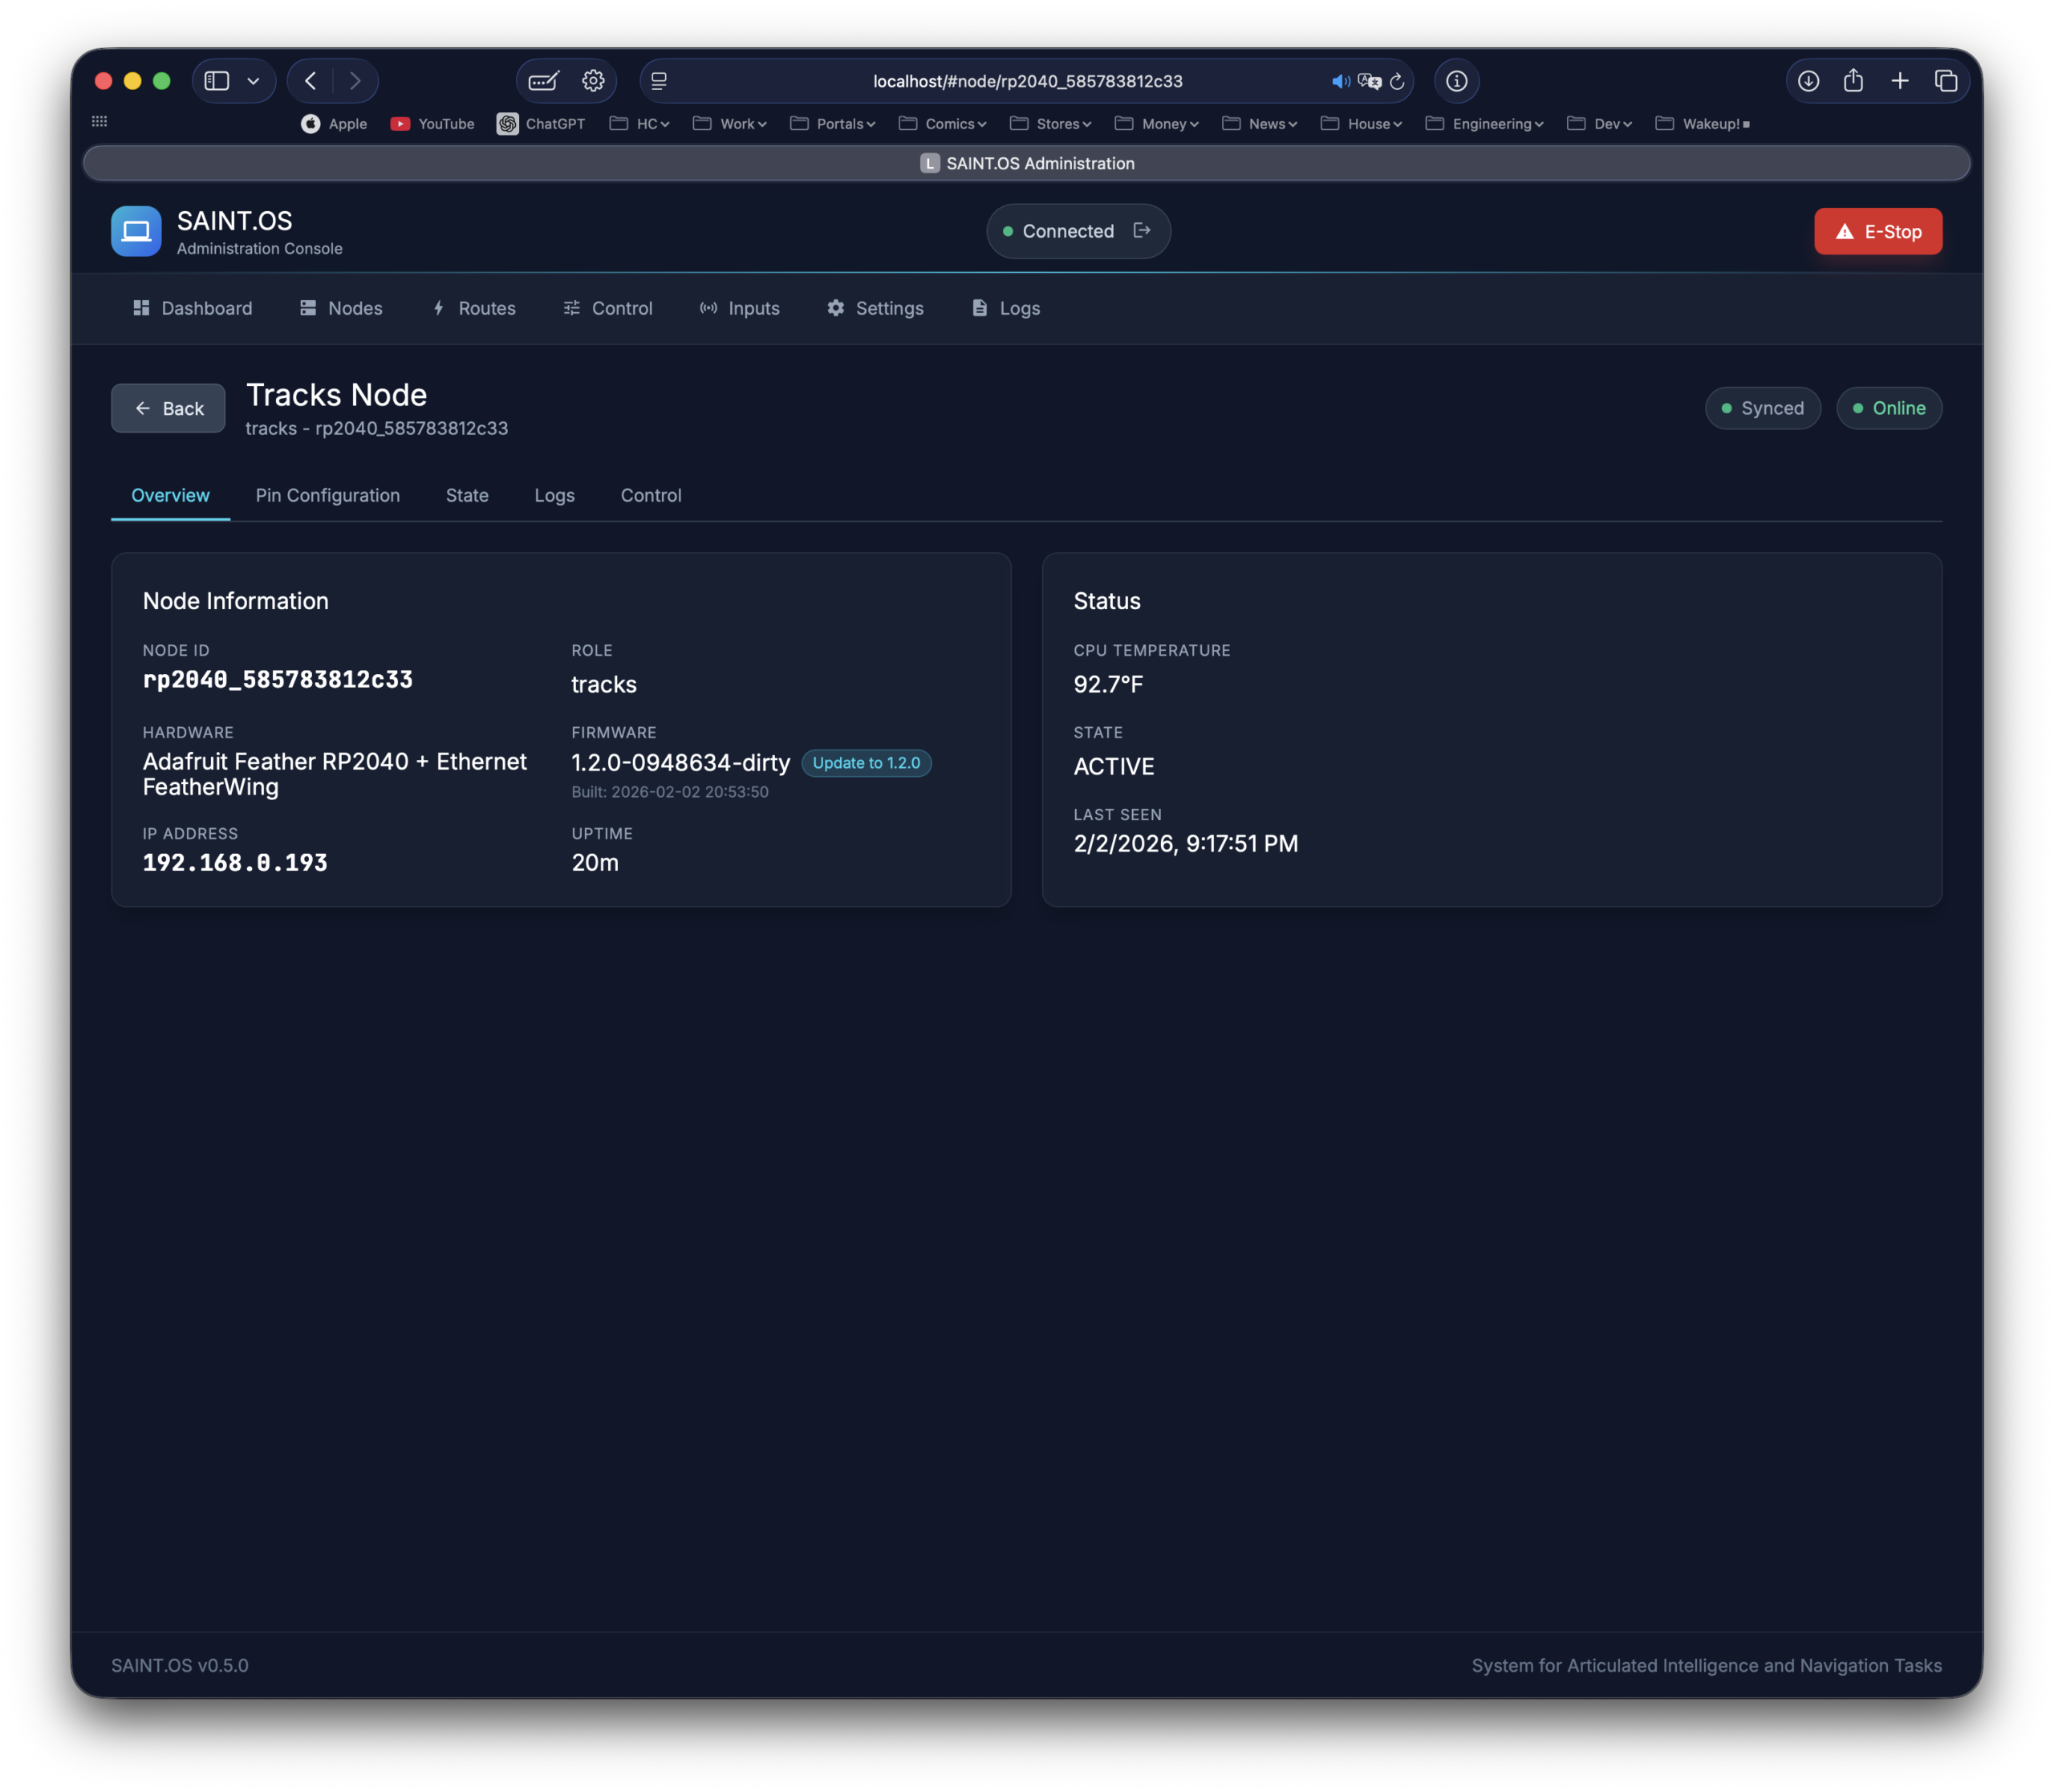This screenshot has width=2054, height=1792.
Task: Expand the Dev bookmarks folder
Action: pos(1600,124)
